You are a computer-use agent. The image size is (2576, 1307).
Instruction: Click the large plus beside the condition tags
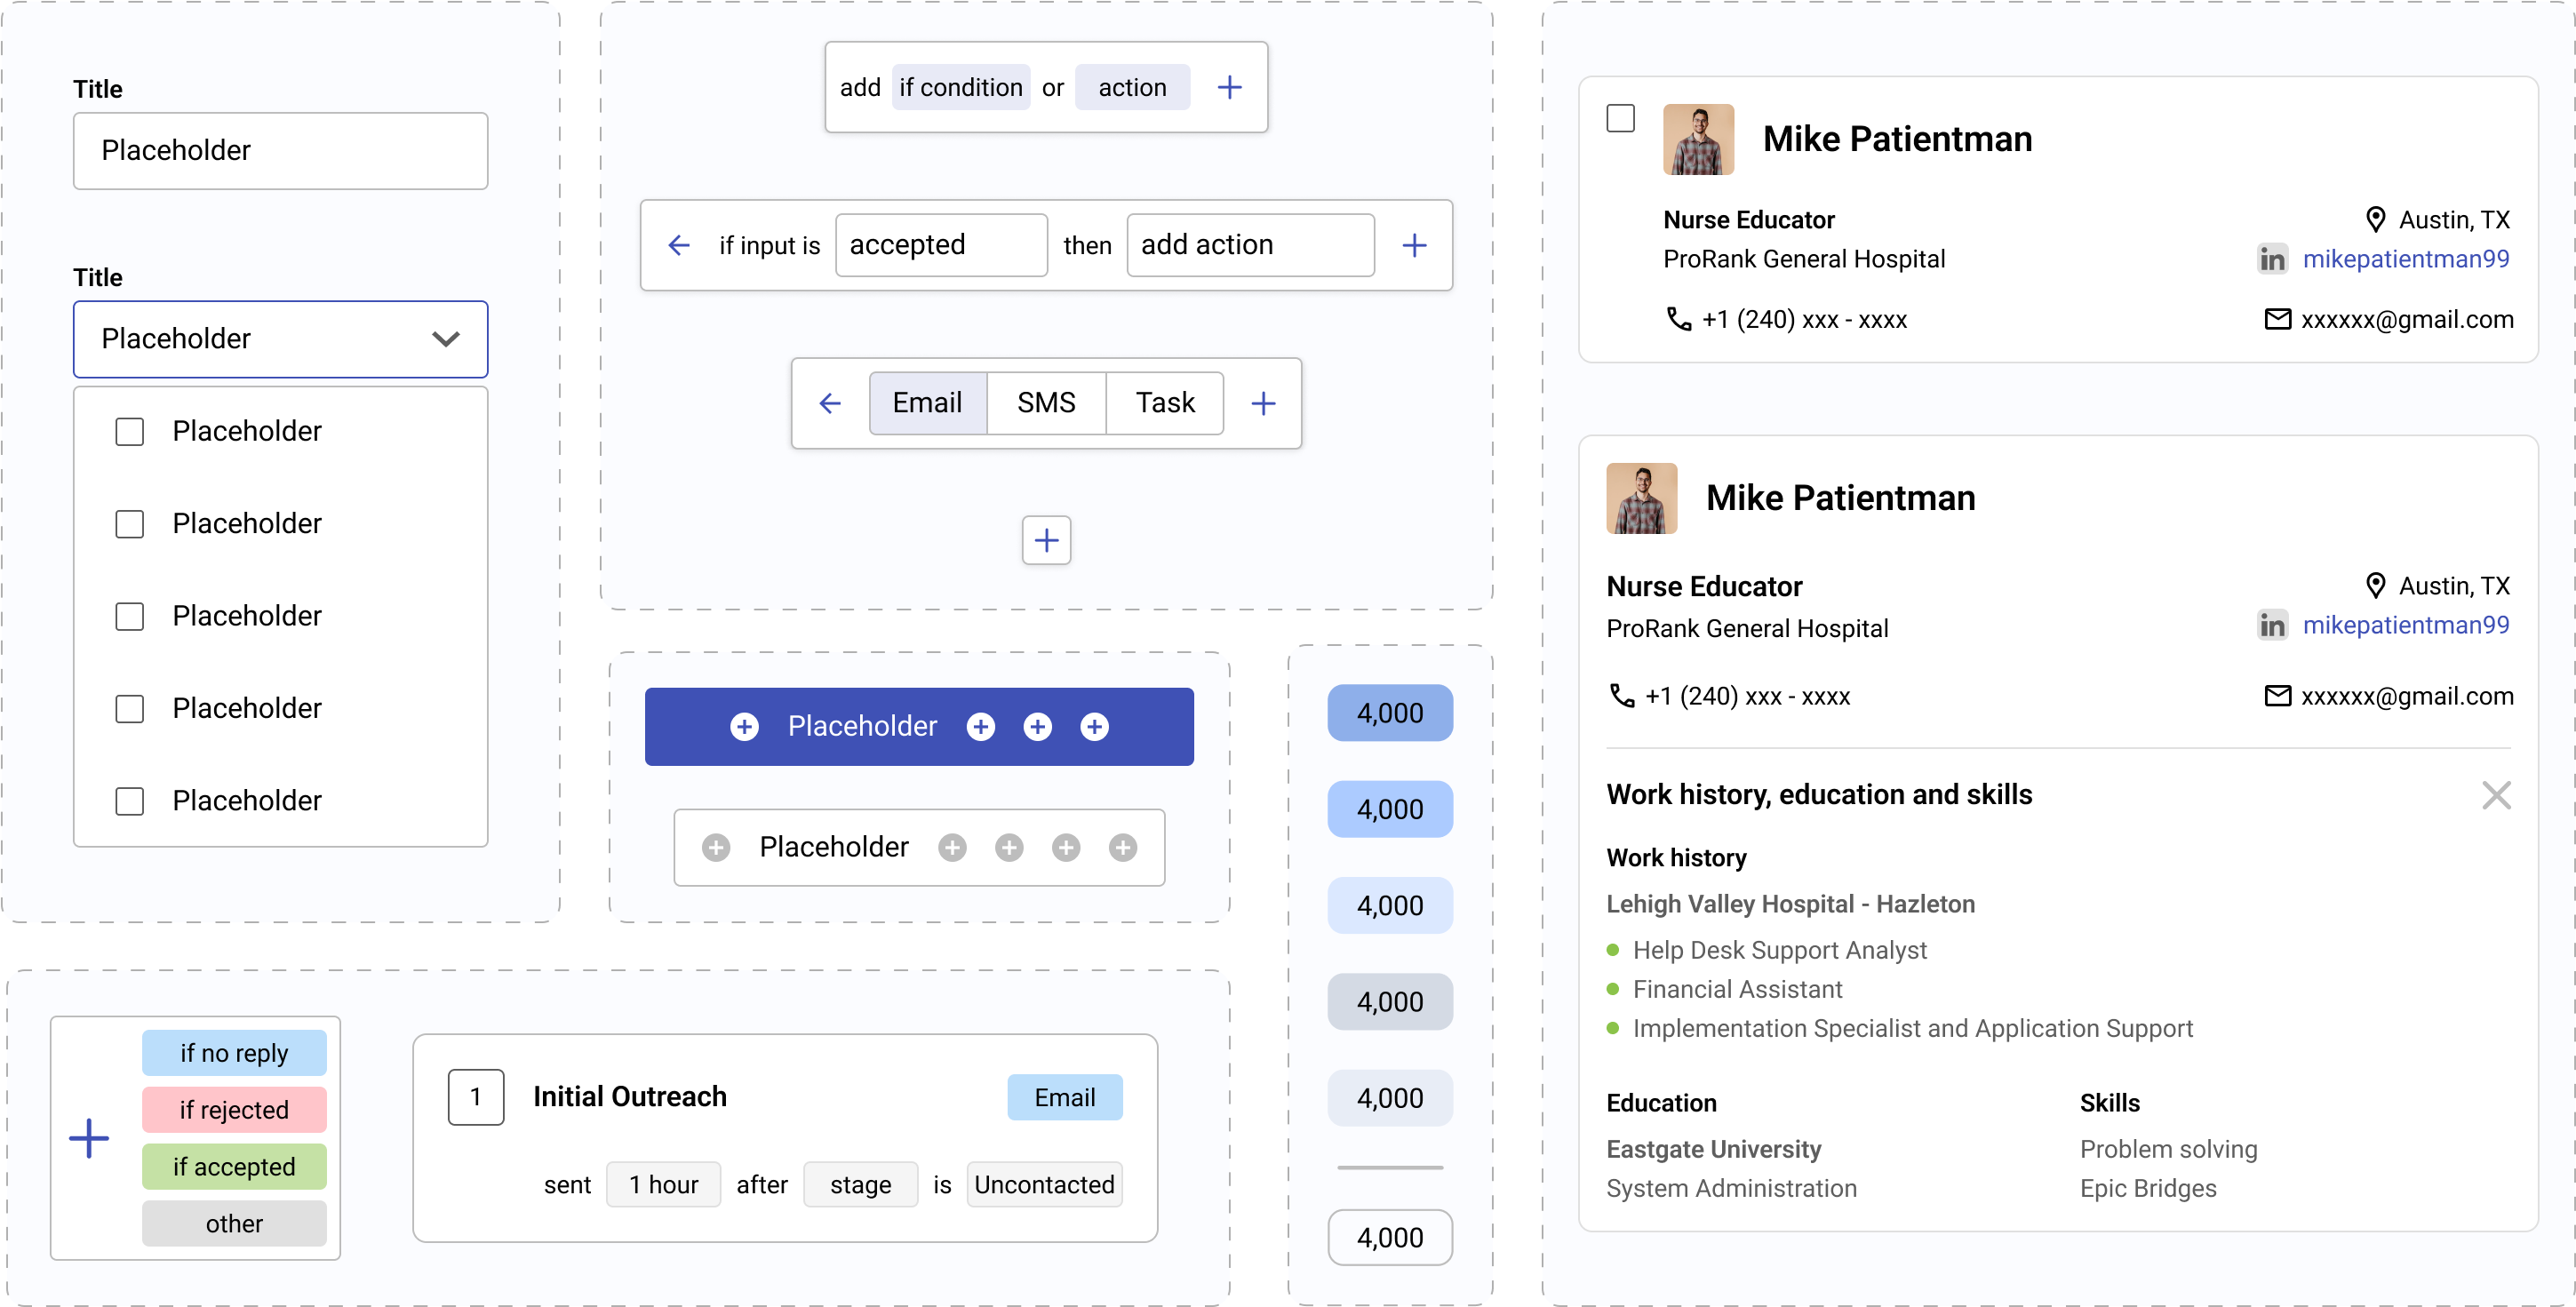[89, 1138]
